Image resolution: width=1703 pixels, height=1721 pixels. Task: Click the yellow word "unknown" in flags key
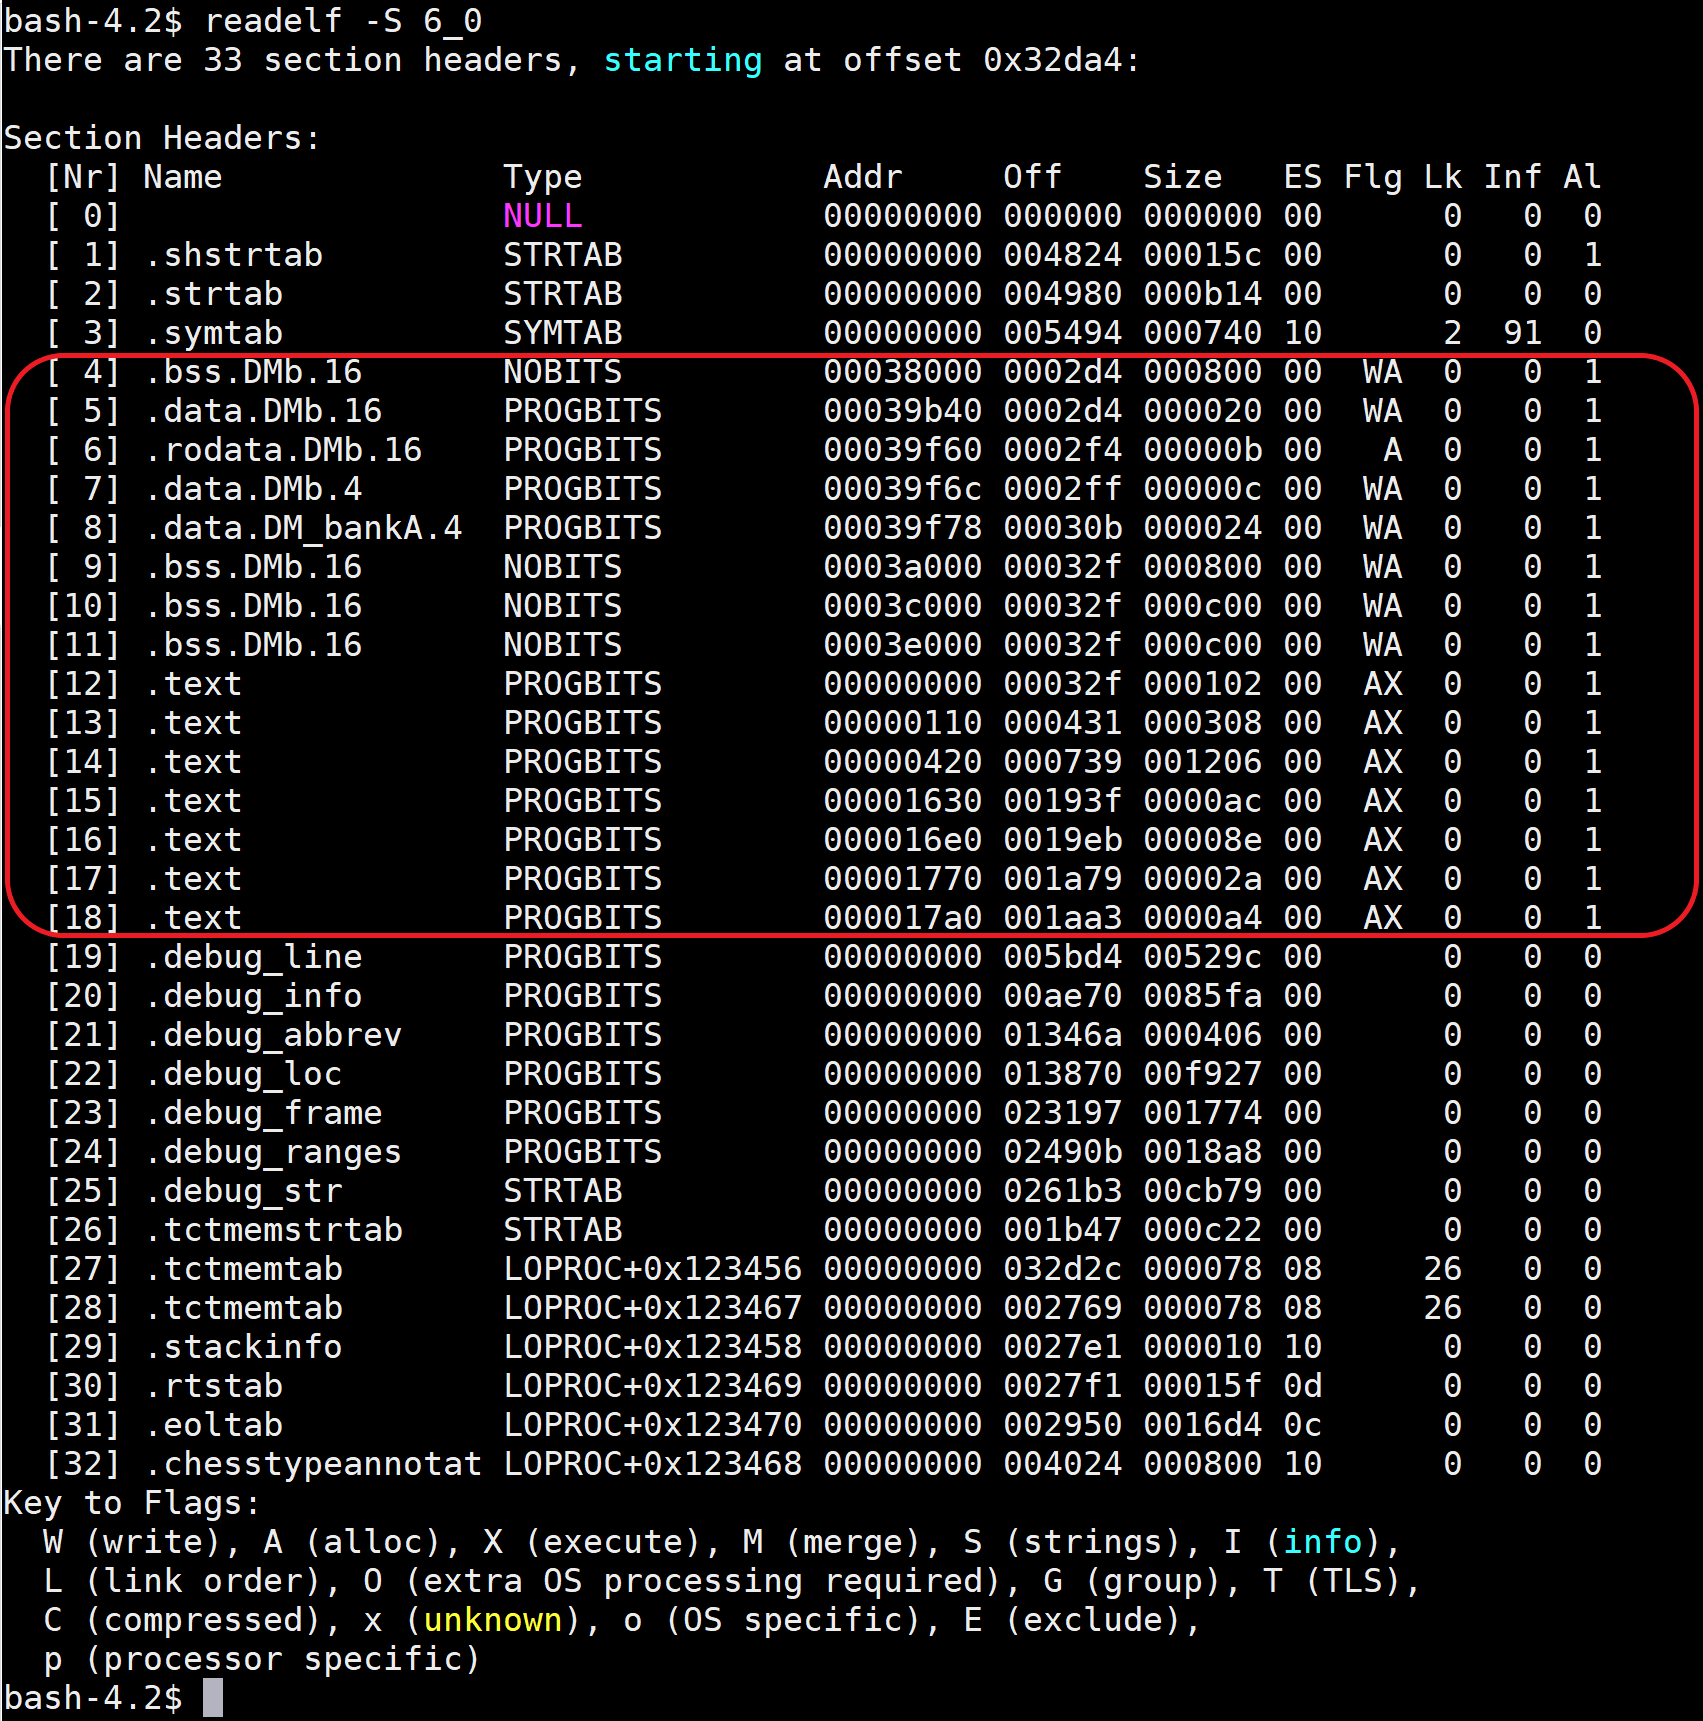pos(492,1620)
